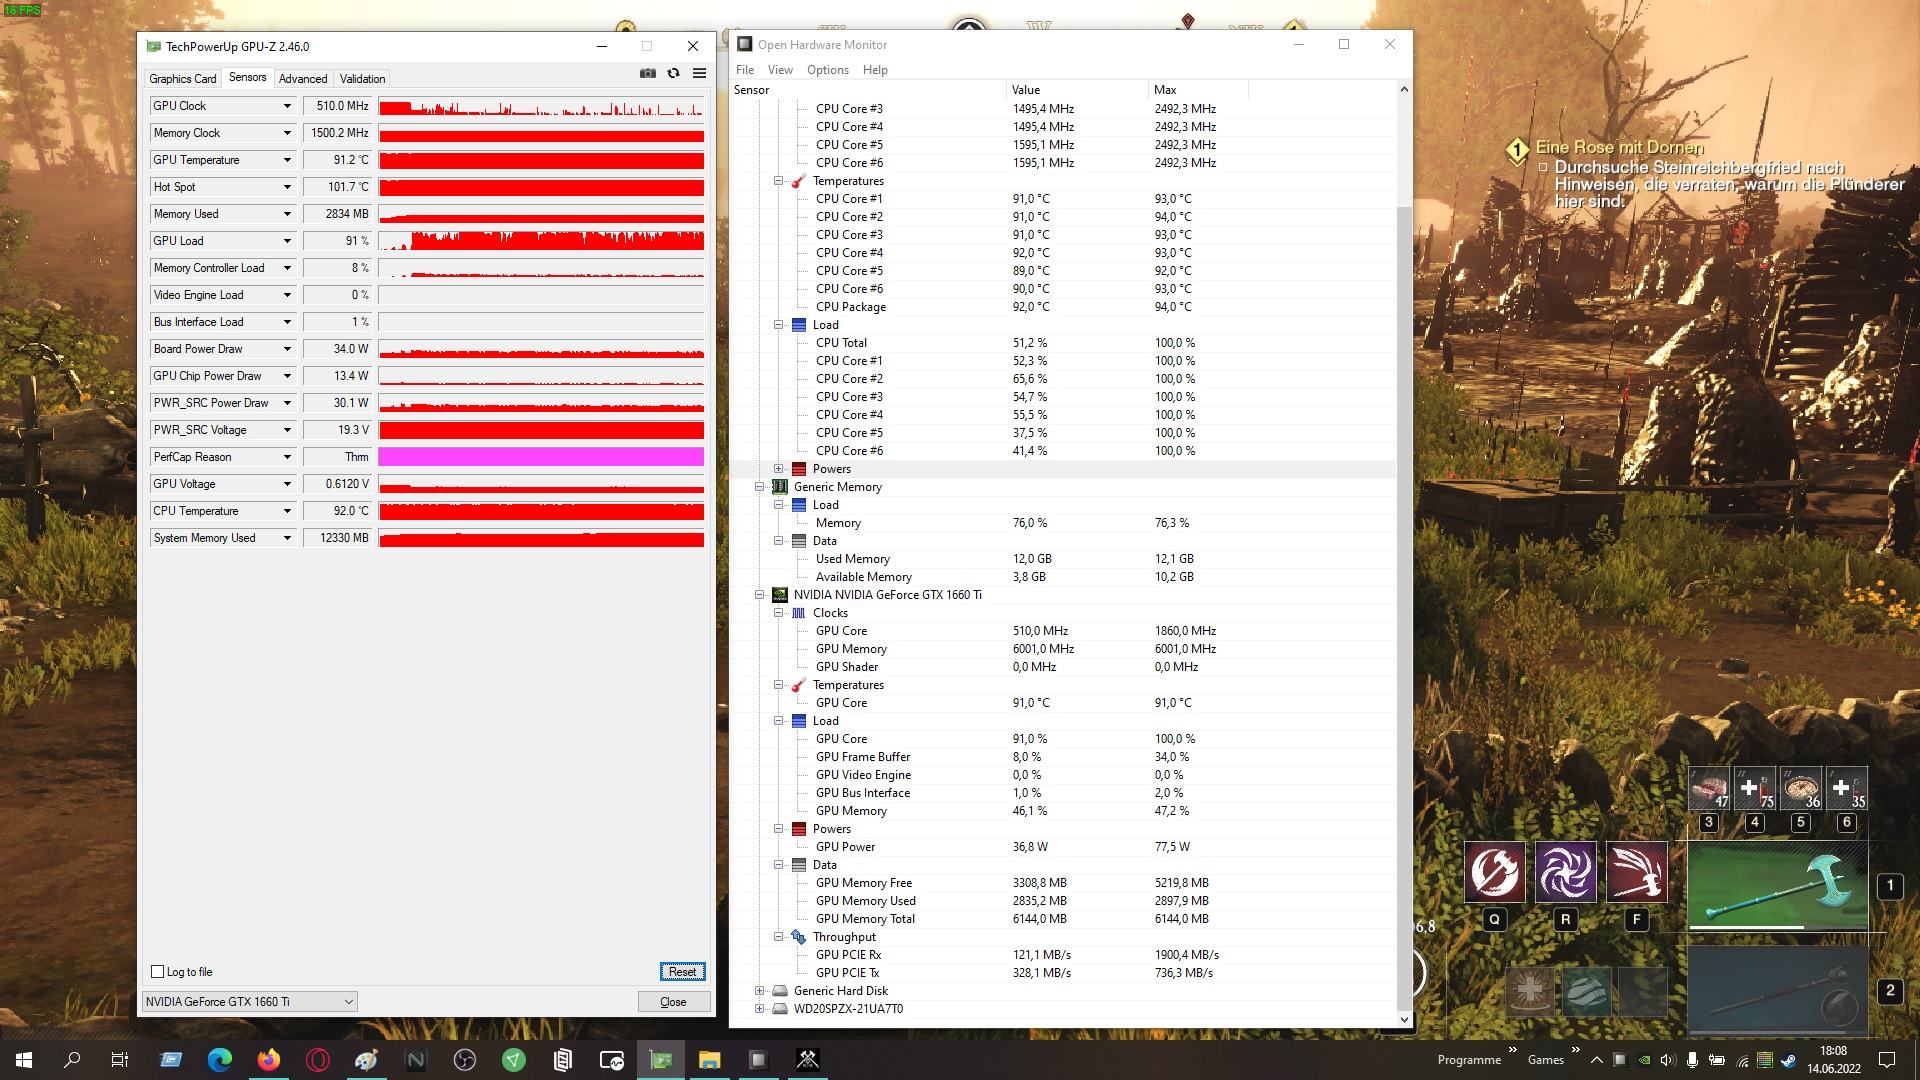
Task: Open Hot Spot sensor dropdown
Action: (287, 187)
